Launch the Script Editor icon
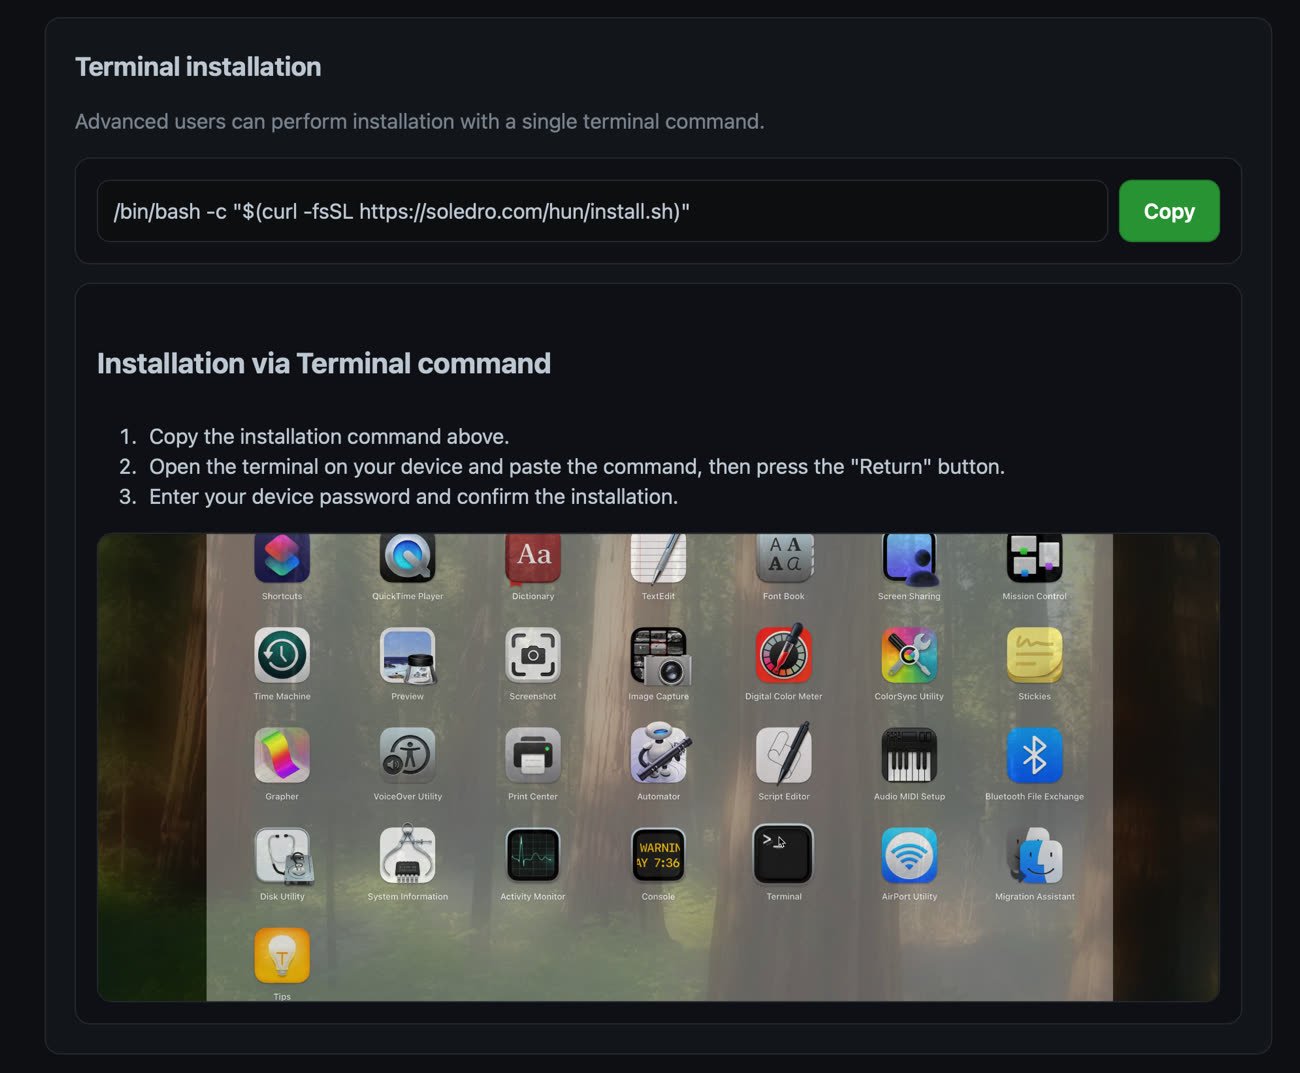The height and width of the screenshot is (1073, 1300). [783, 755]
